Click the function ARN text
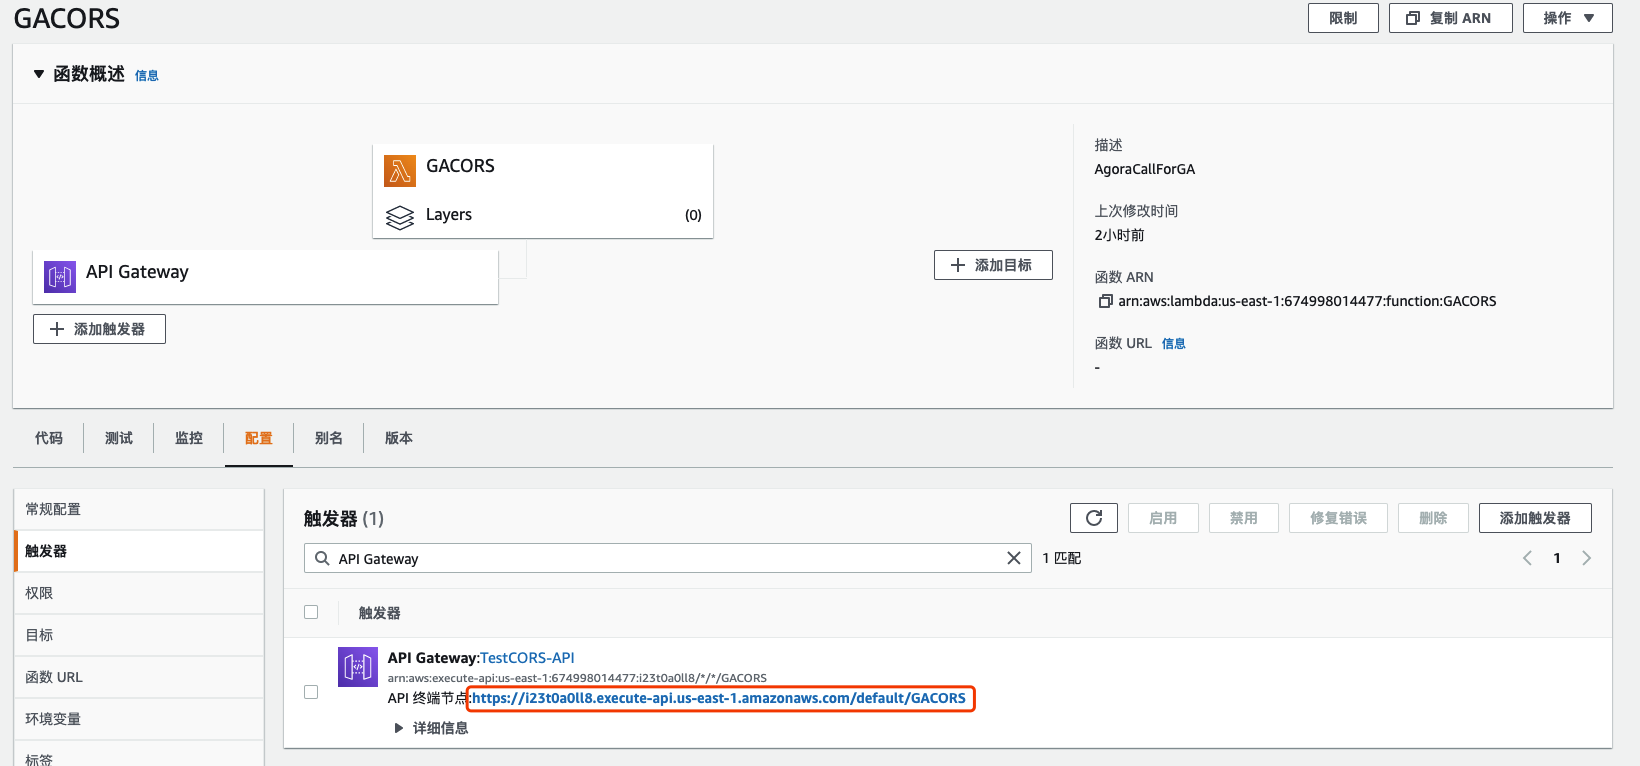Screen dimensions: 1640x766 pyautogui.click(x=1307, y=301)
